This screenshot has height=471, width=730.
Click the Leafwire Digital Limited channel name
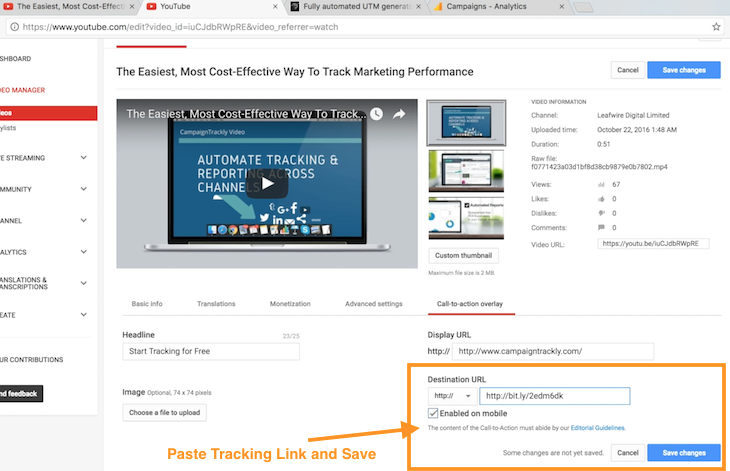(633, 115)
